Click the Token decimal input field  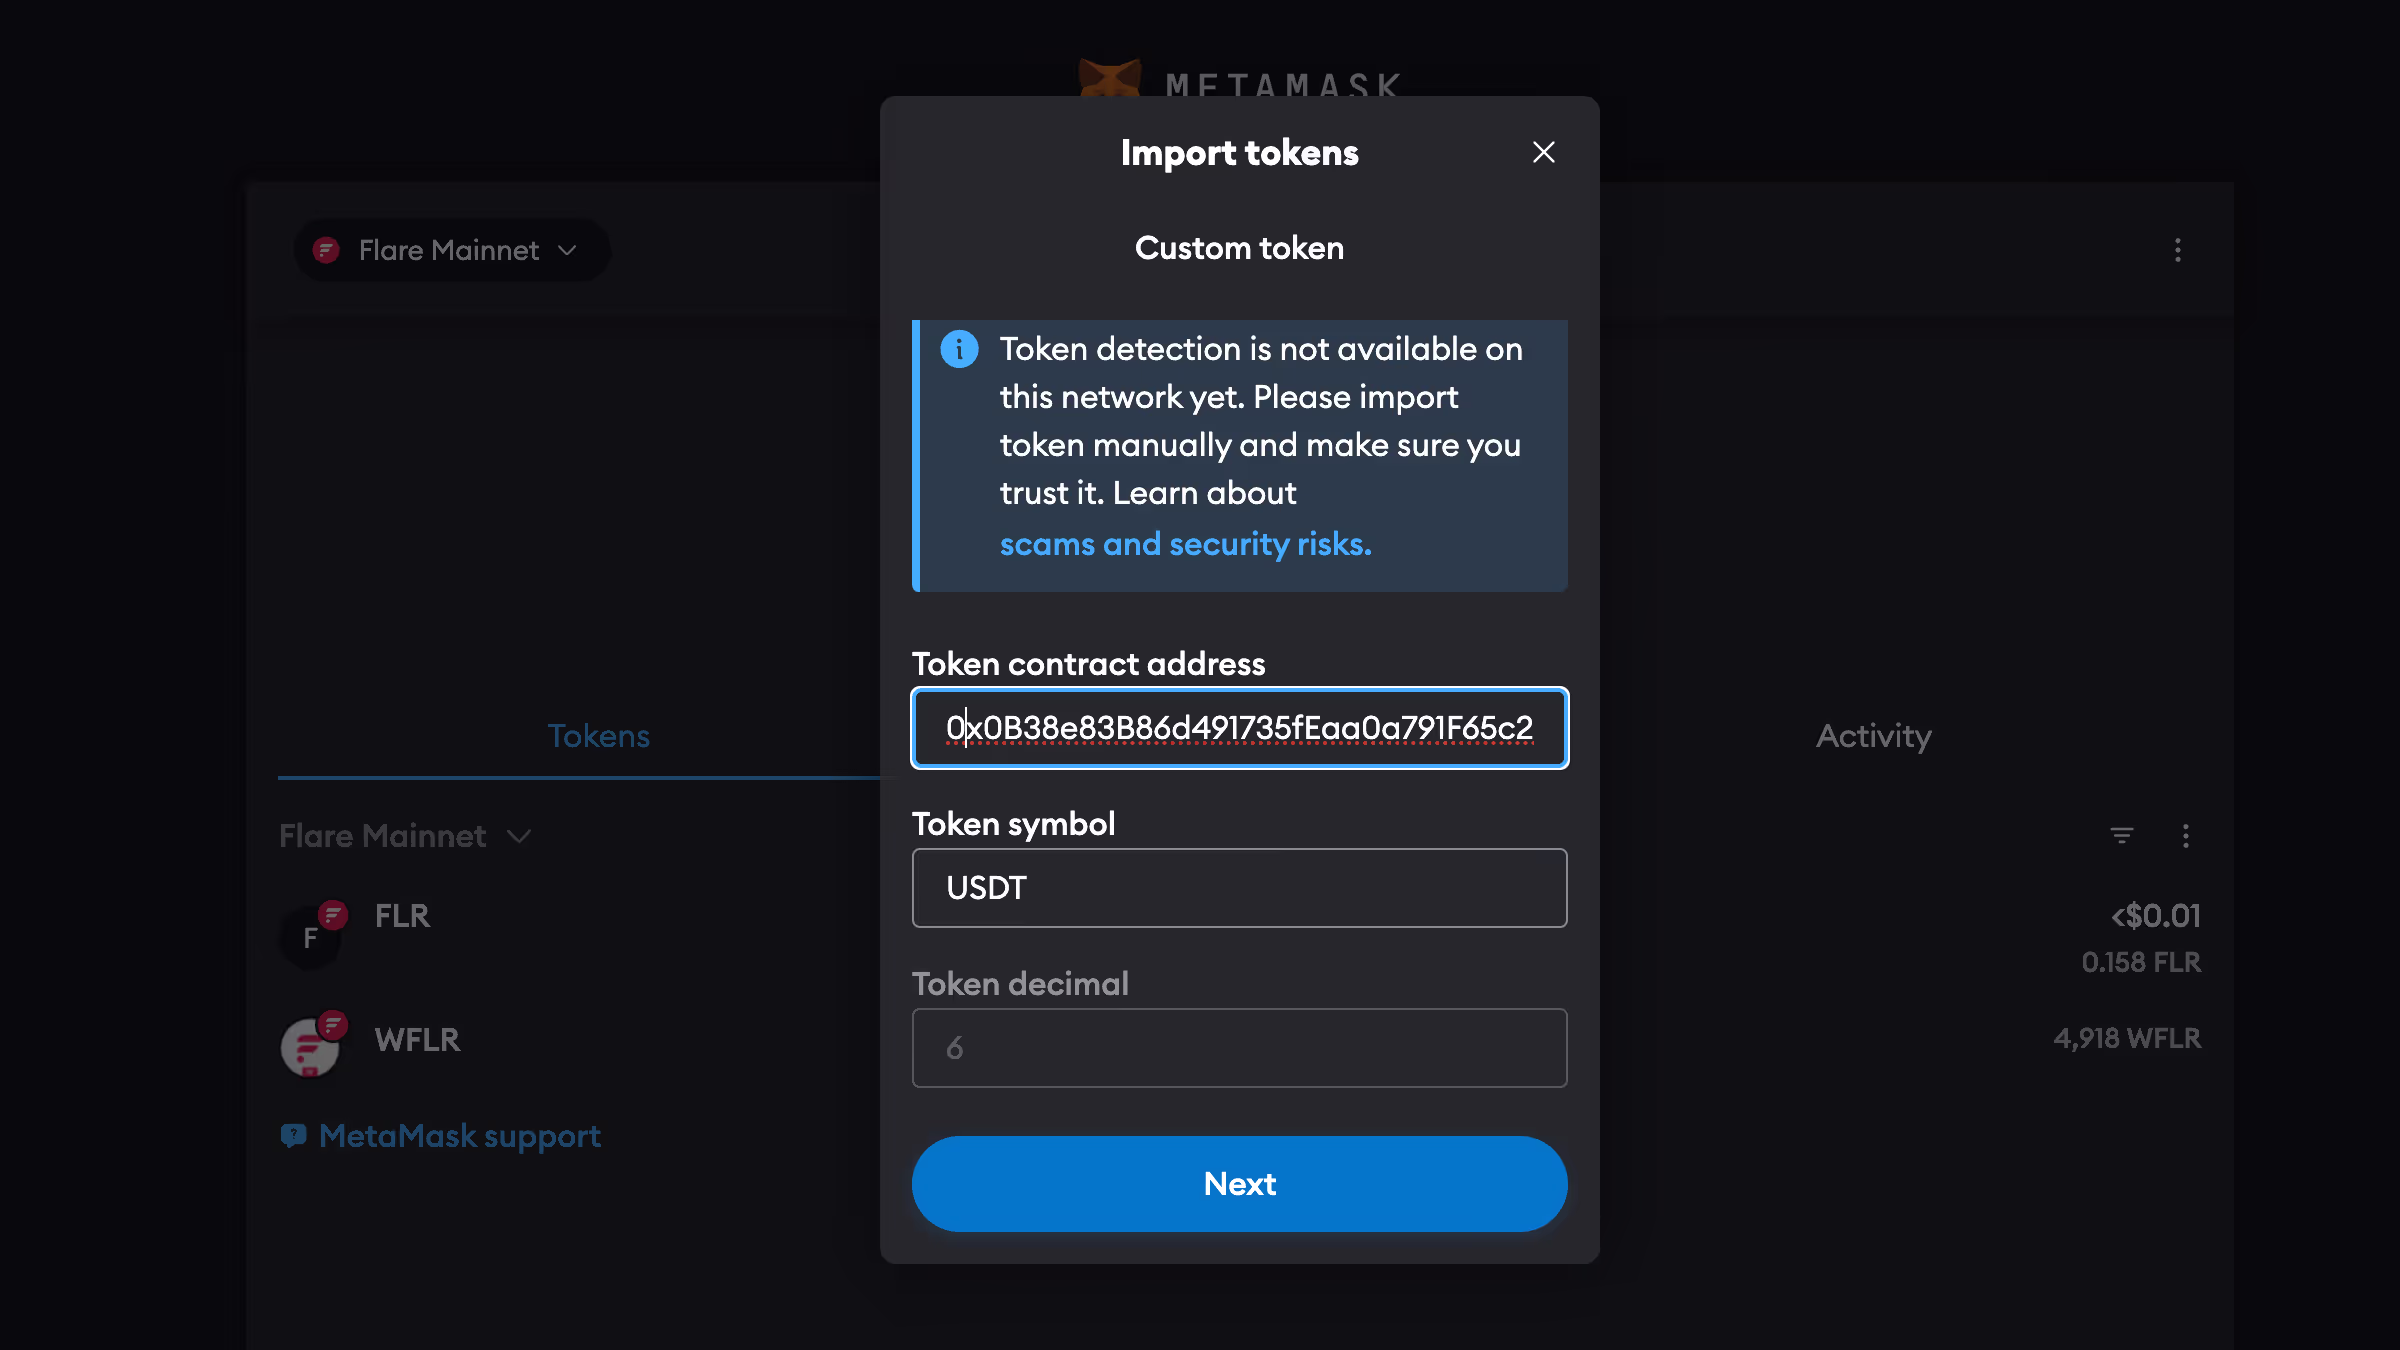point(1239,1048)
